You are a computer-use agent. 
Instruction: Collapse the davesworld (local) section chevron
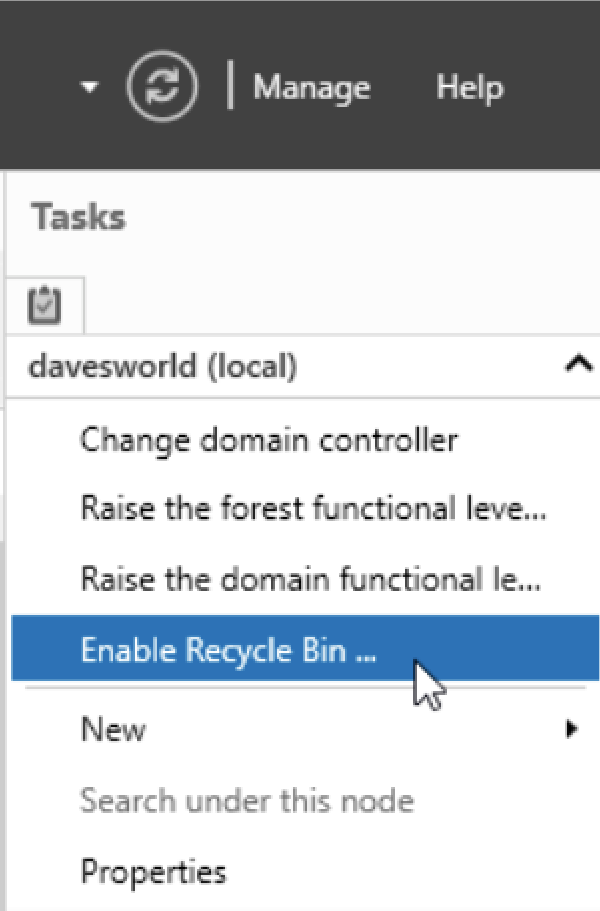click(579, 365)
